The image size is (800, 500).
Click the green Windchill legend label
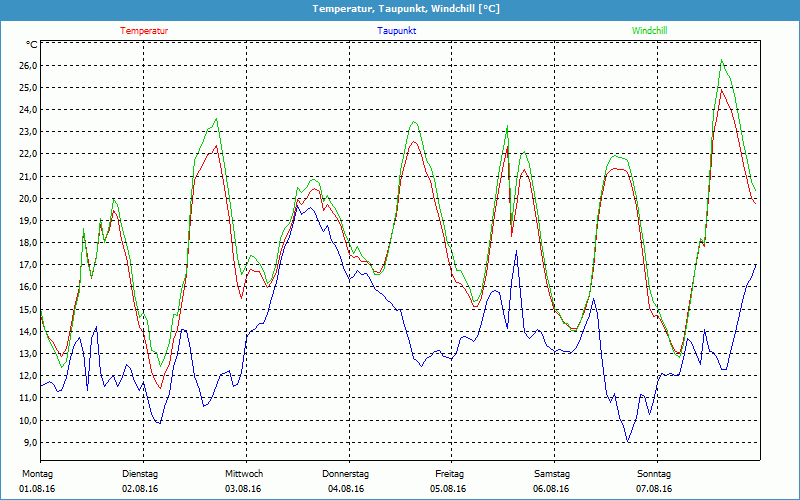(649, 31)
